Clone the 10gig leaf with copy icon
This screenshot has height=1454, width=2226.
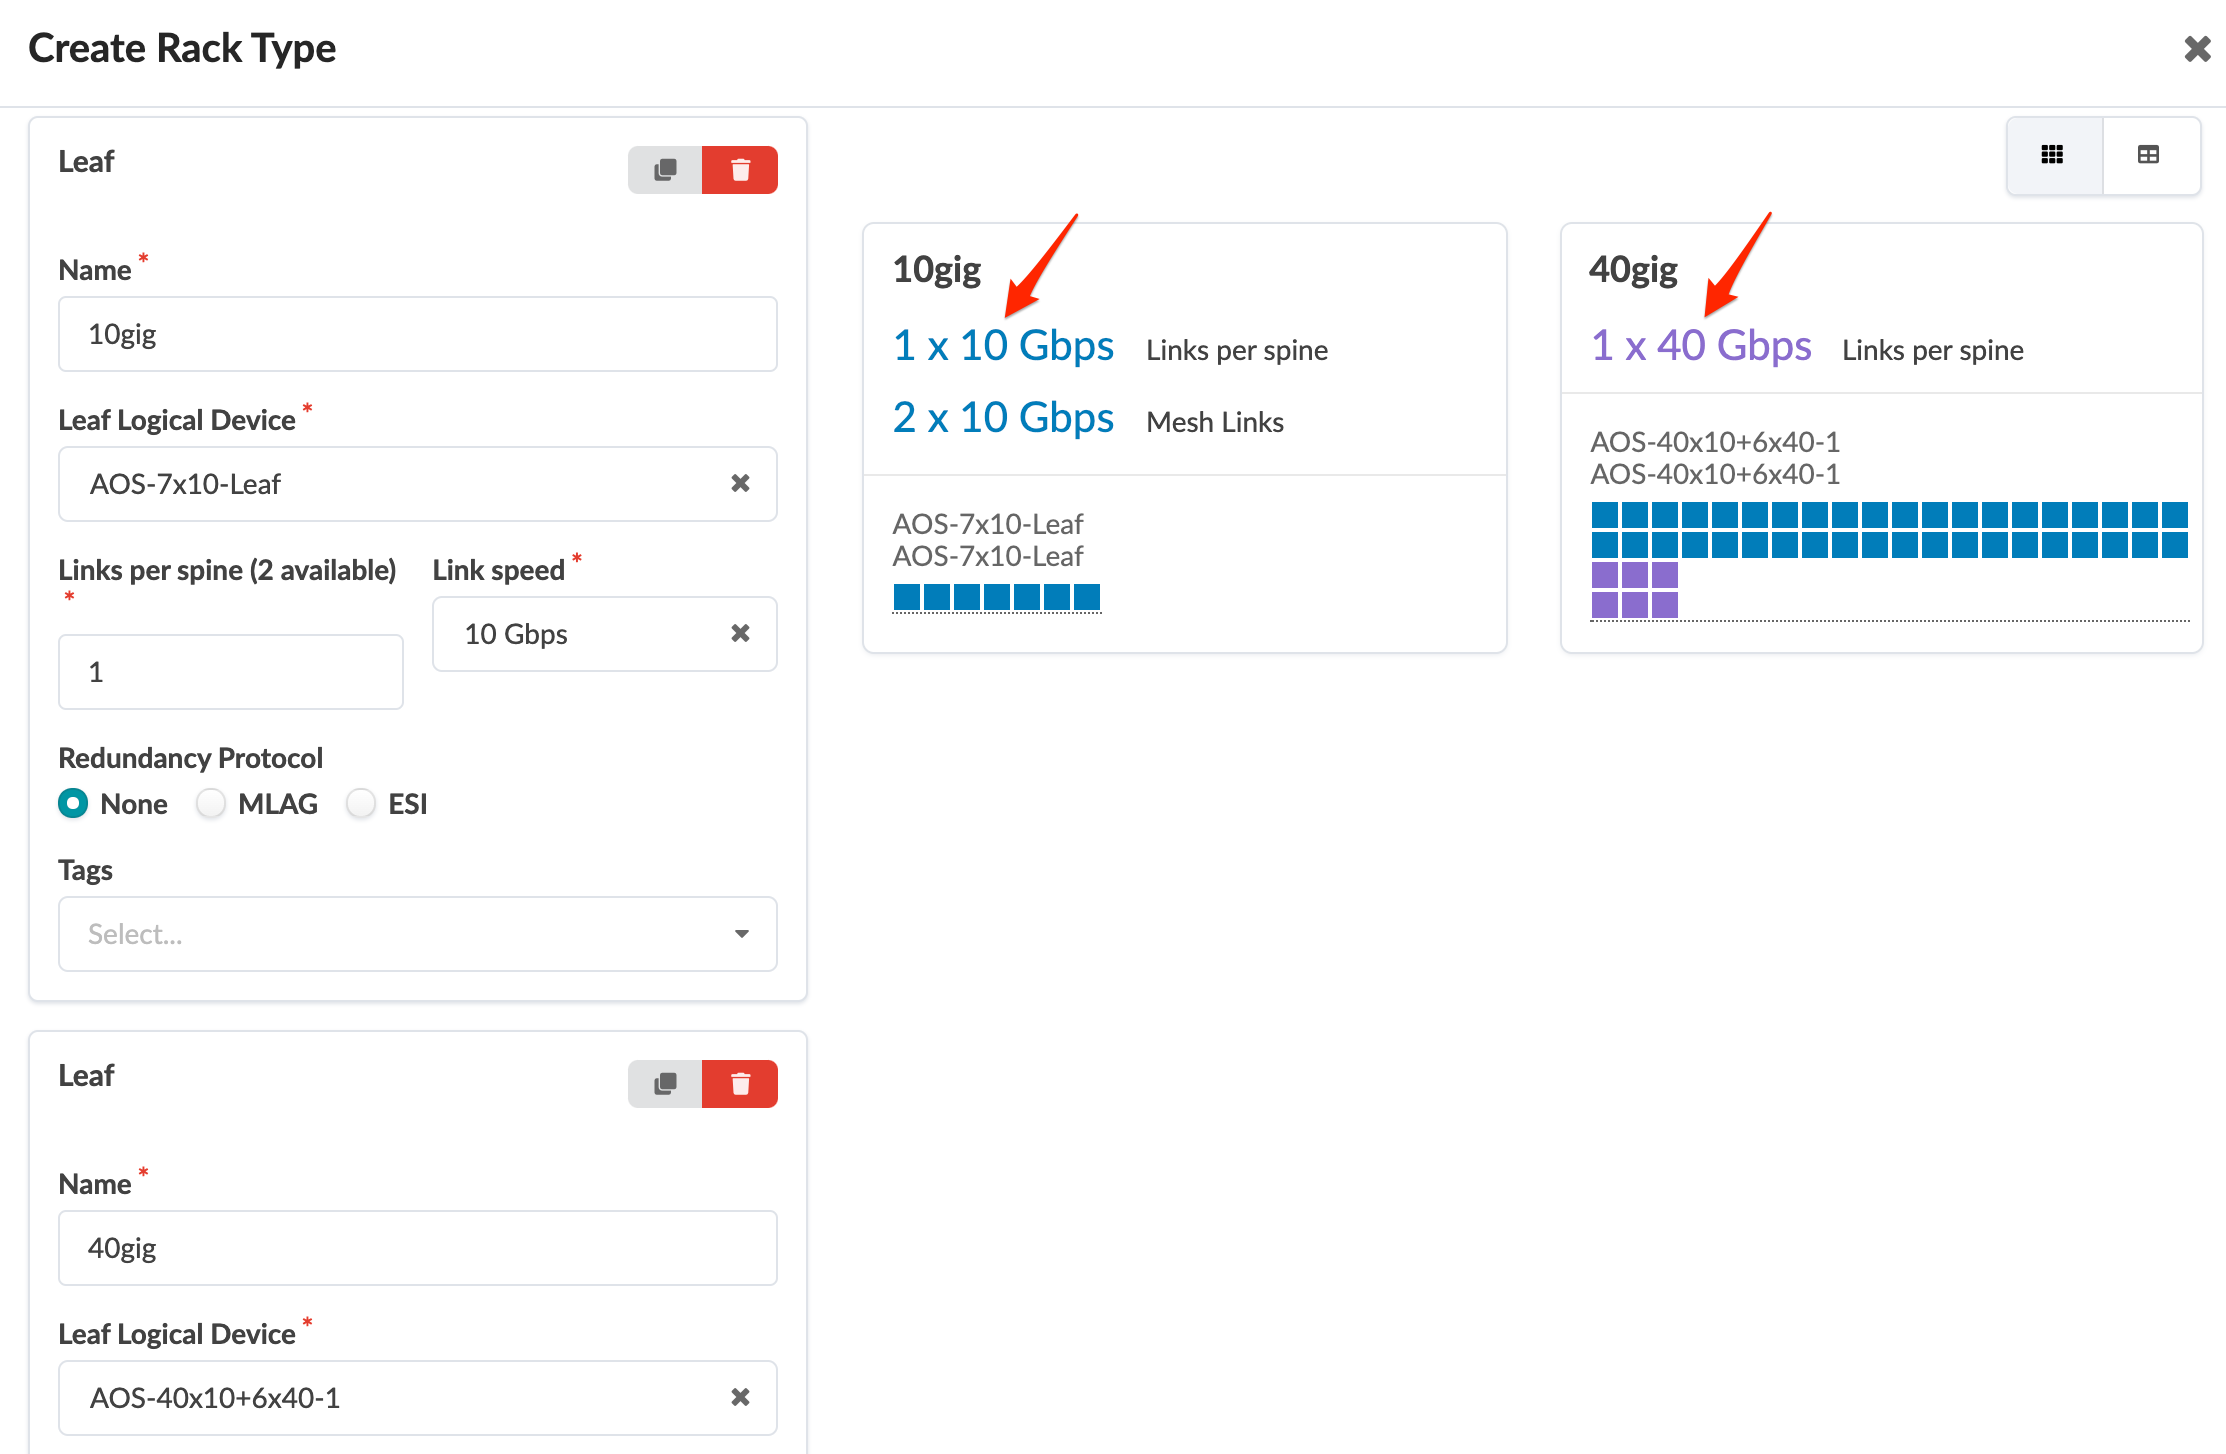click(x=665, y=170)
